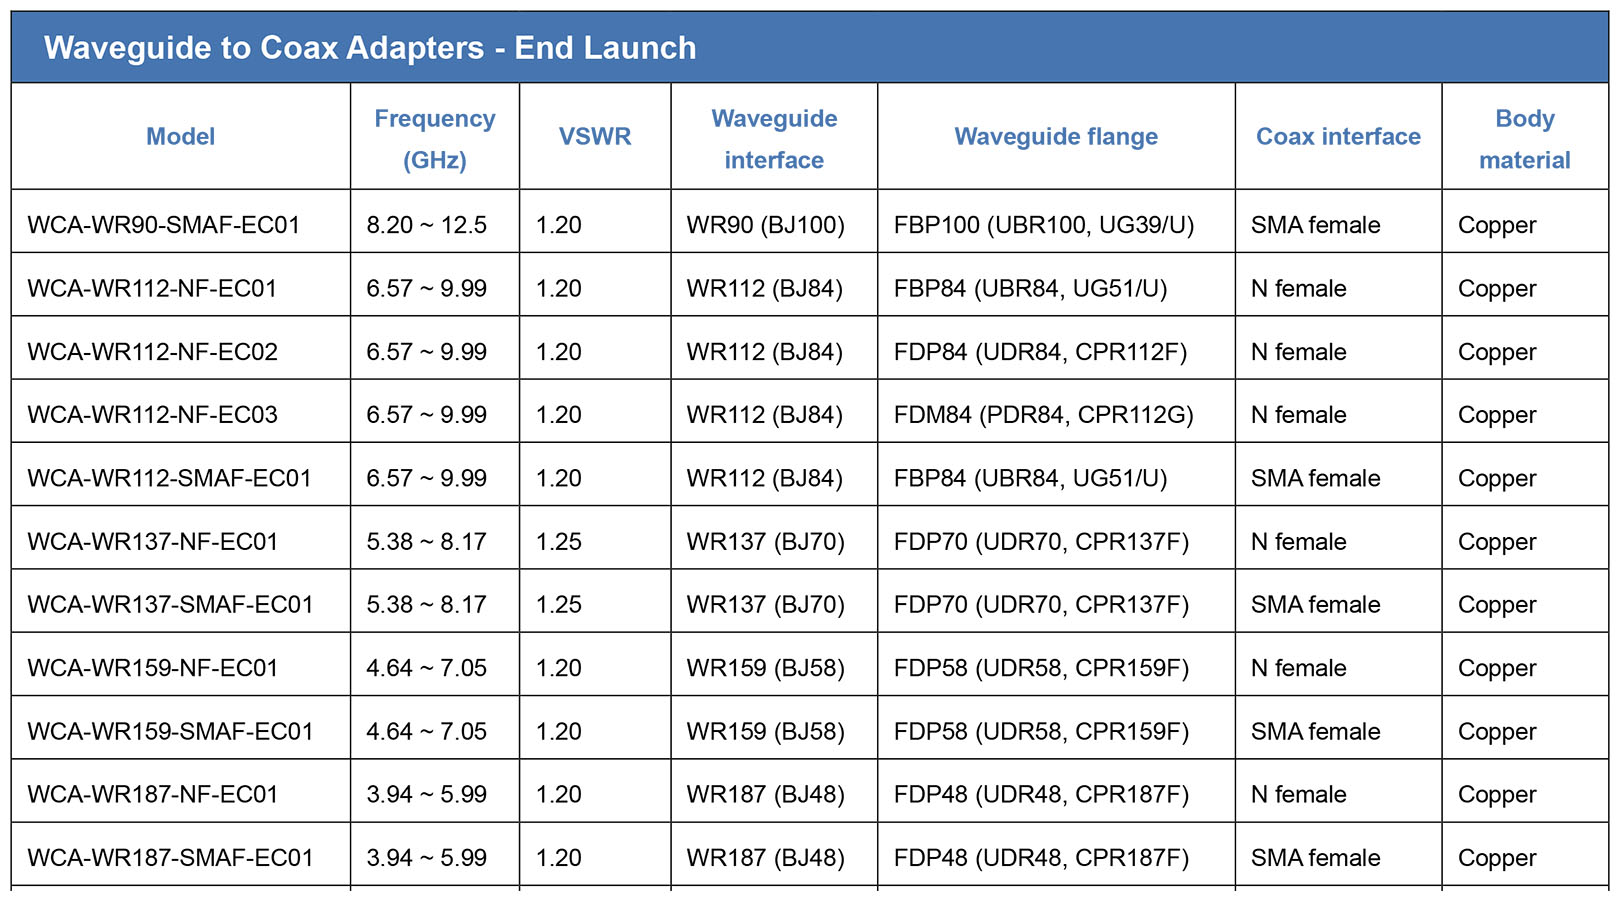Click the FDM84 (PDR84, CPR112G) flange cell
The image size is (1620, 901).
[1044, 415]
